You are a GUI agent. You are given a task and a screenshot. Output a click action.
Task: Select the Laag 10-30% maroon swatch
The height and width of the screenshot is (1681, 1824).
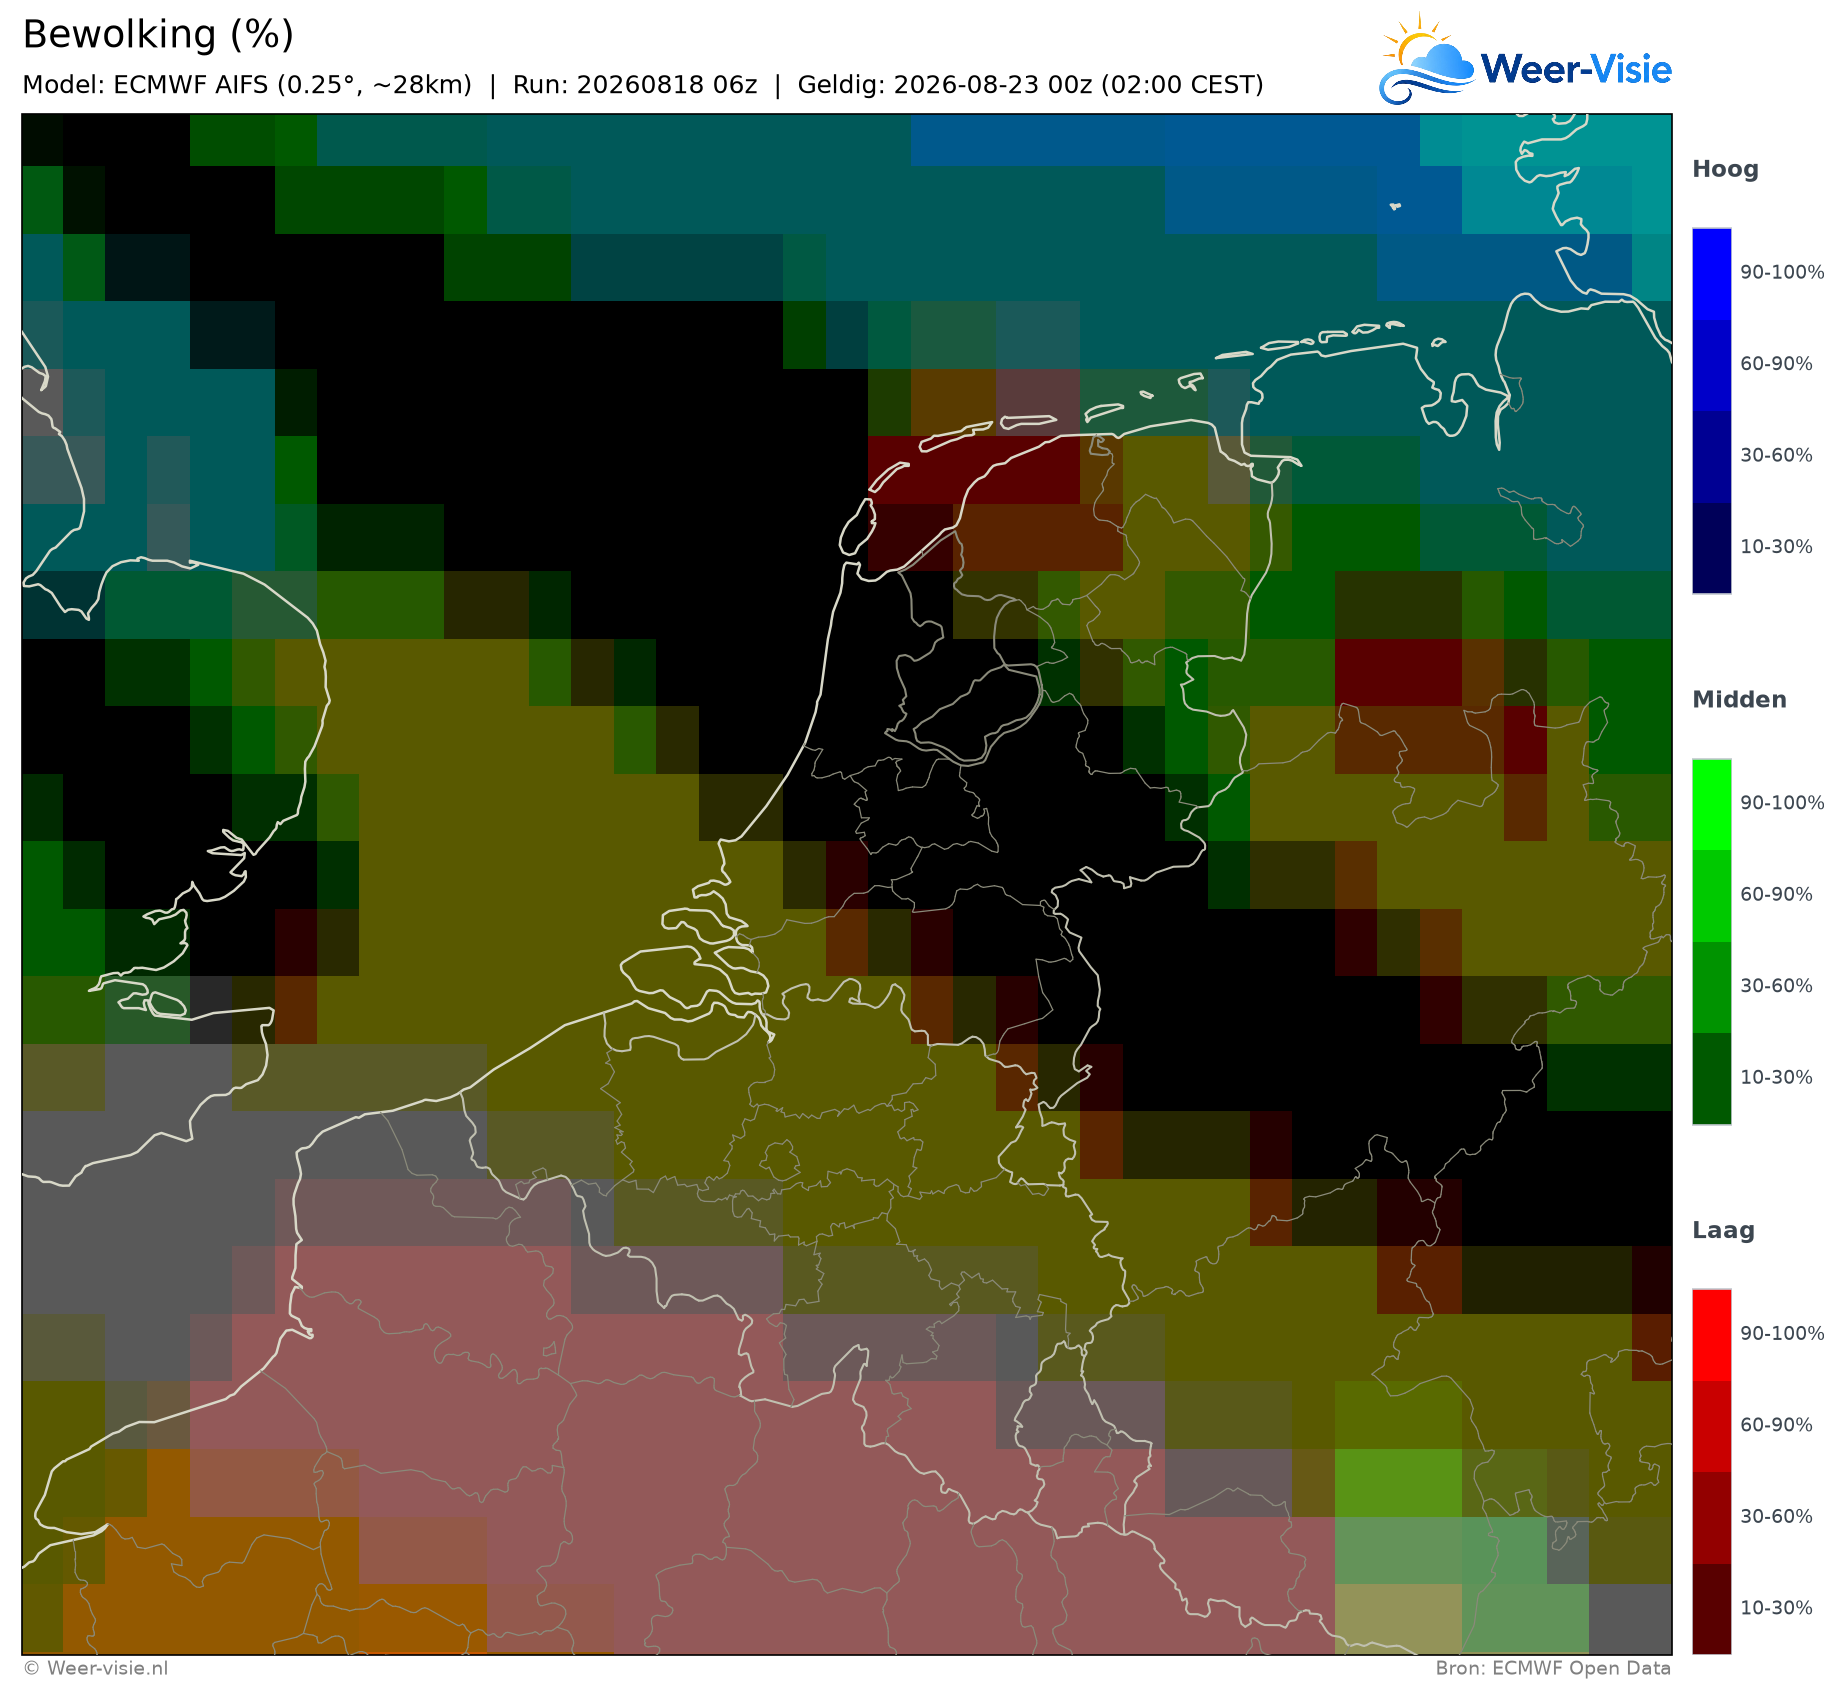click(x=1711, y=1609)
